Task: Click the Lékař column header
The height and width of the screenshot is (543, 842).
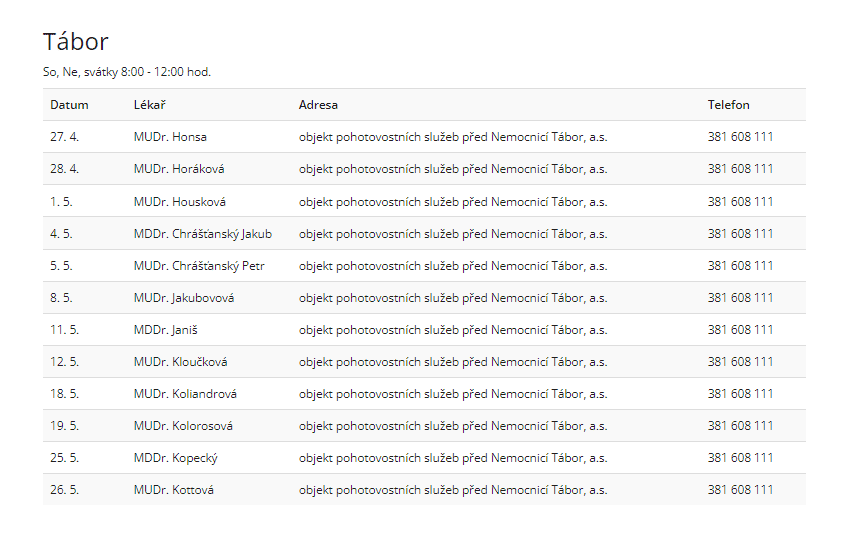Action: tap(148, 105)
